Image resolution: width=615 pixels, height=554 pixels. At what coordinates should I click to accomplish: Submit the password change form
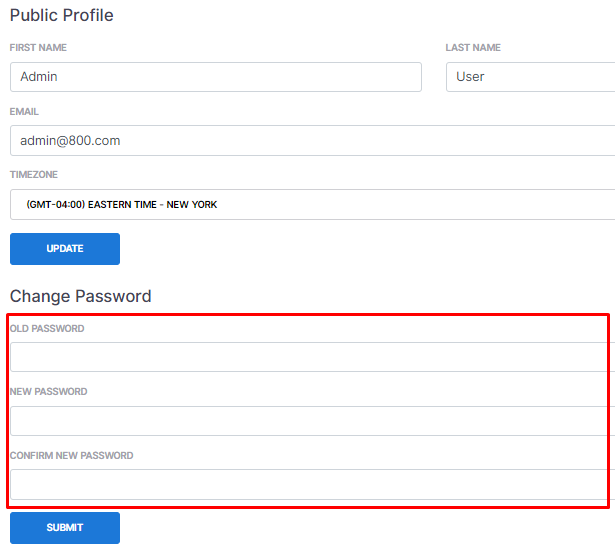(x=65, y=528)
